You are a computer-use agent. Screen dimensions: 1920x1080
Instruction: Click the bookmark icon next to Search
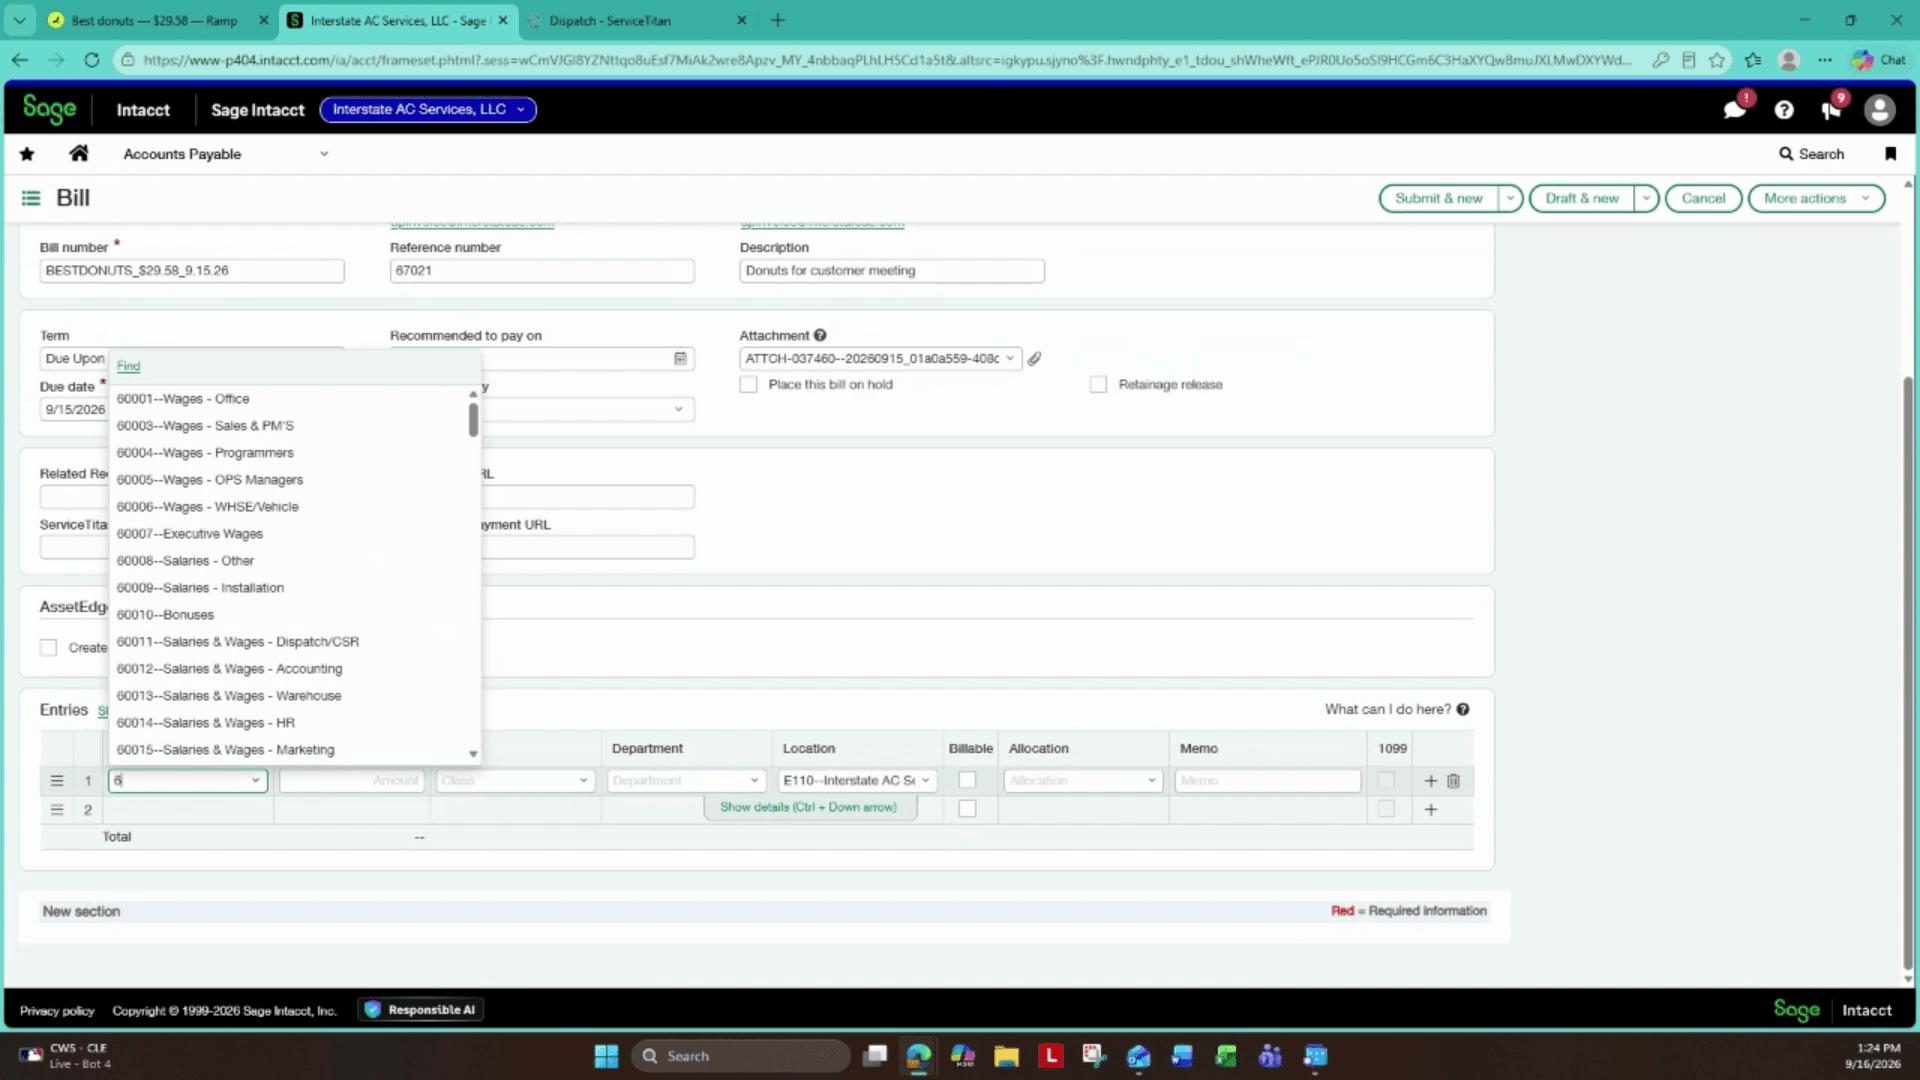point(1890,154)
